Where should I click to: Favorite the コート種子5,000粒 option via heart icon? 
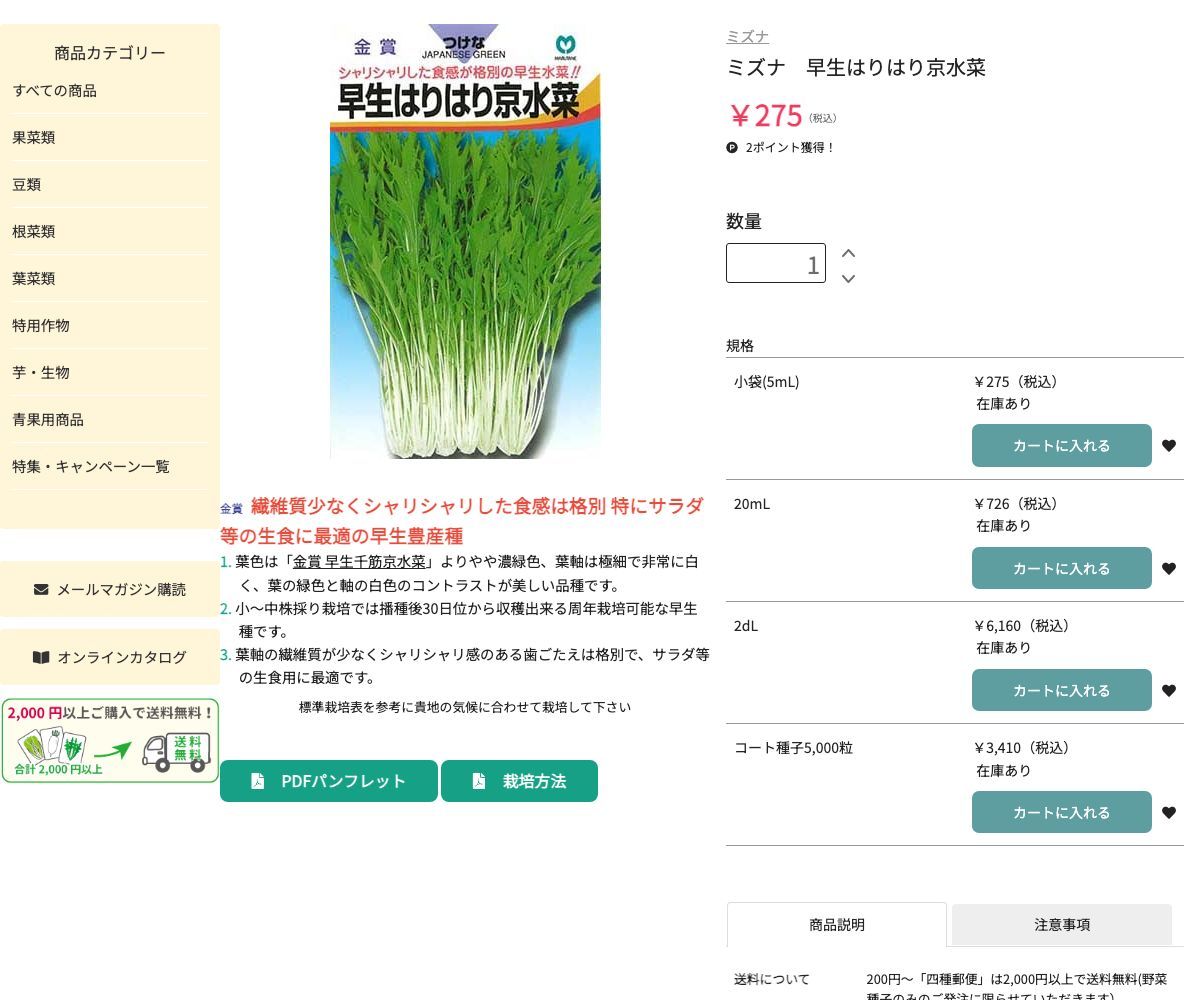(x=1169, y=812)
